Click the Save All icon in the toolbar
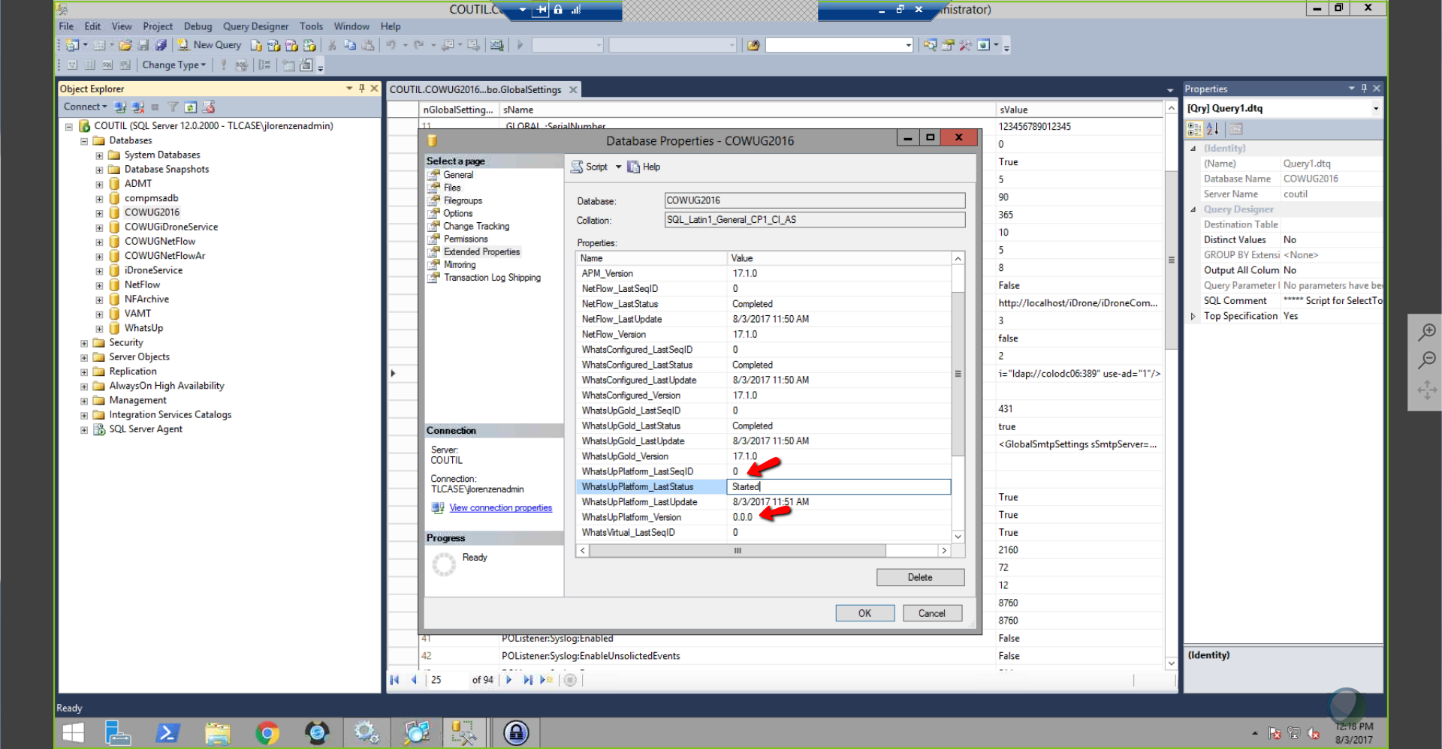Screen dimensions: 1442x749 (159, 45)
